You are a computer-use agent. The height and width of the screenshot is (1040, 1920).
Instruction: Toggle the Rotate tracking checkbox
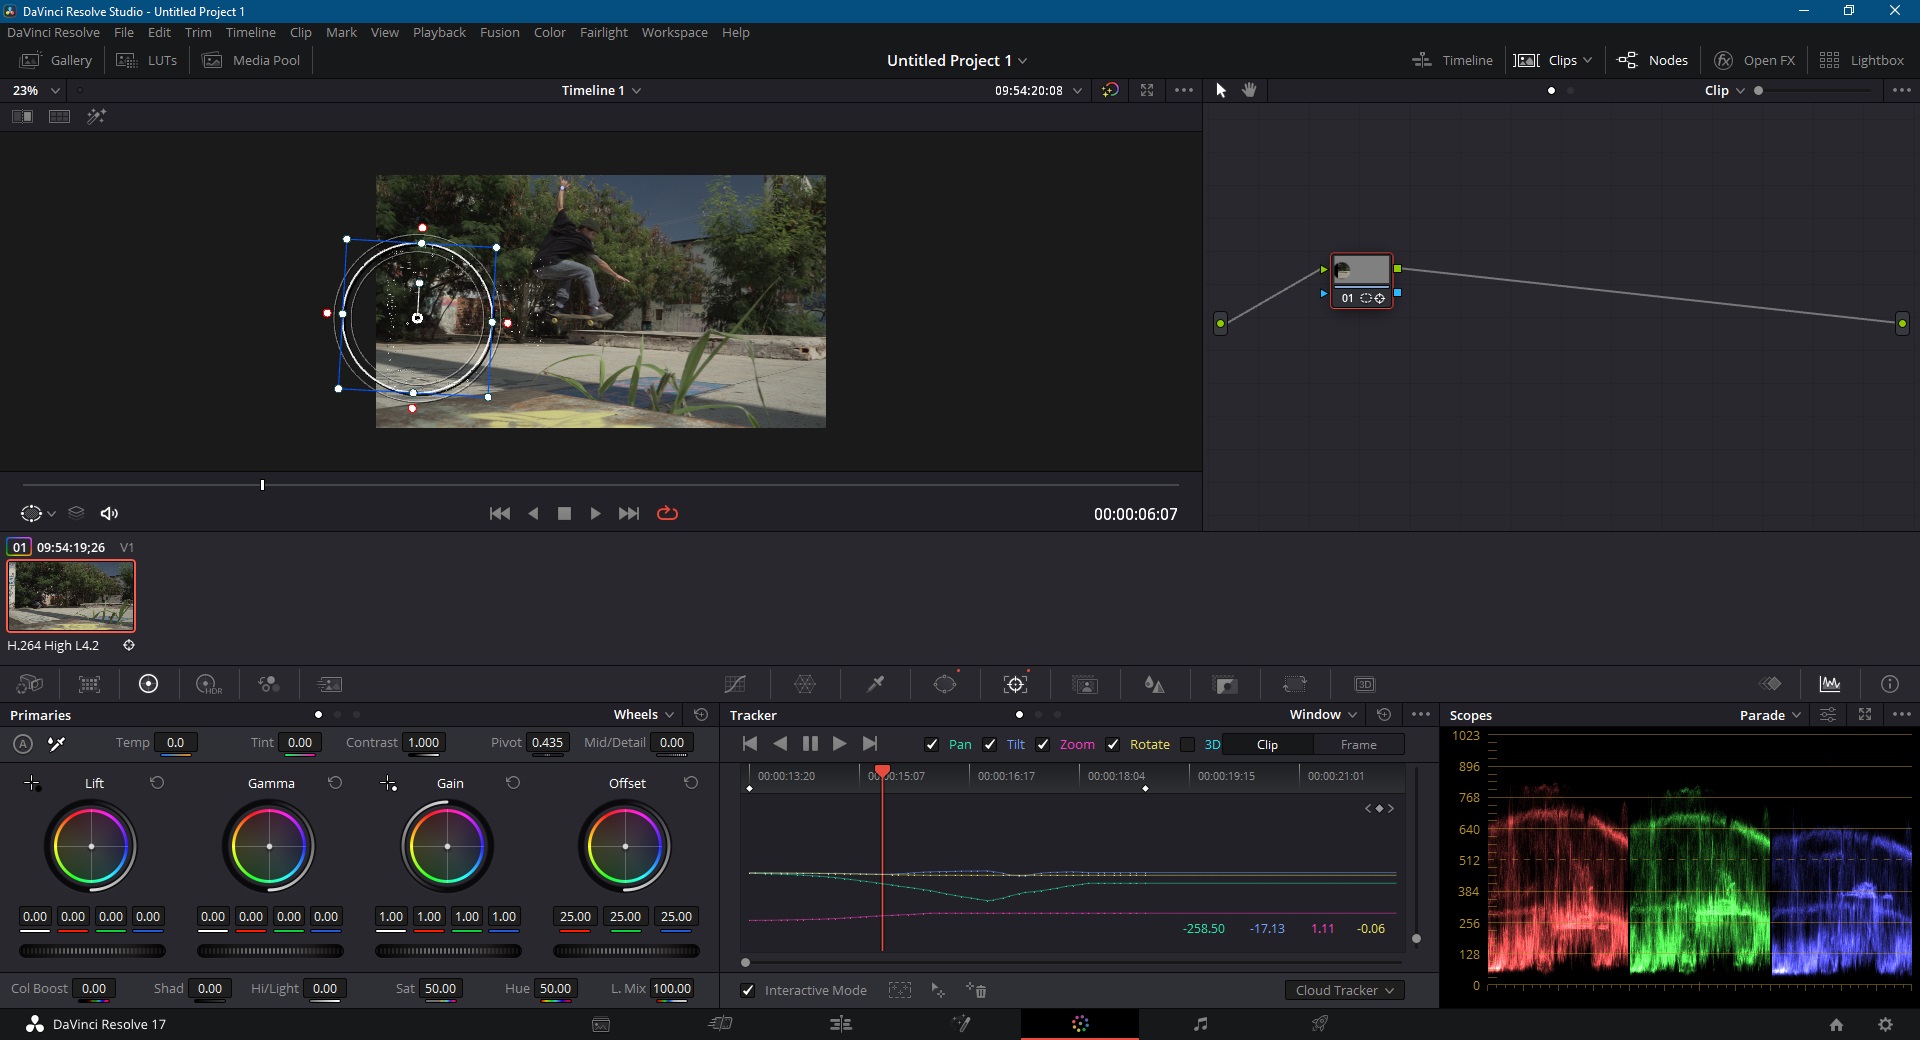pyautogui.click(x=1113, y=744)
